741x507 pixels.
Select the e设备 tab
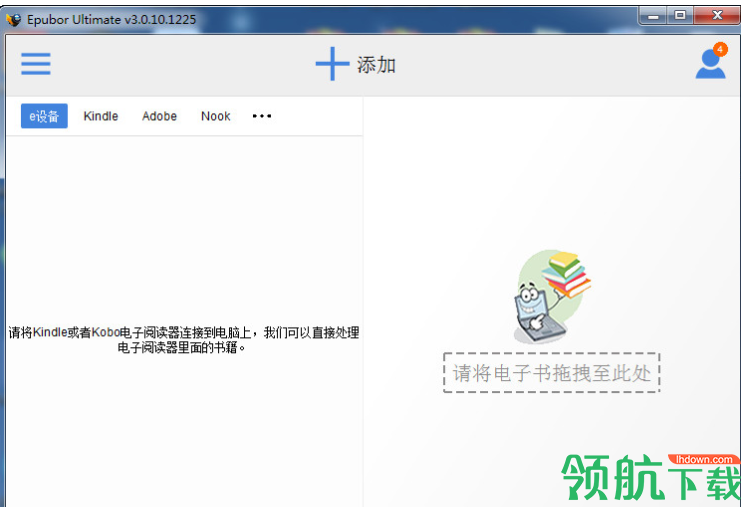point(44,116)
